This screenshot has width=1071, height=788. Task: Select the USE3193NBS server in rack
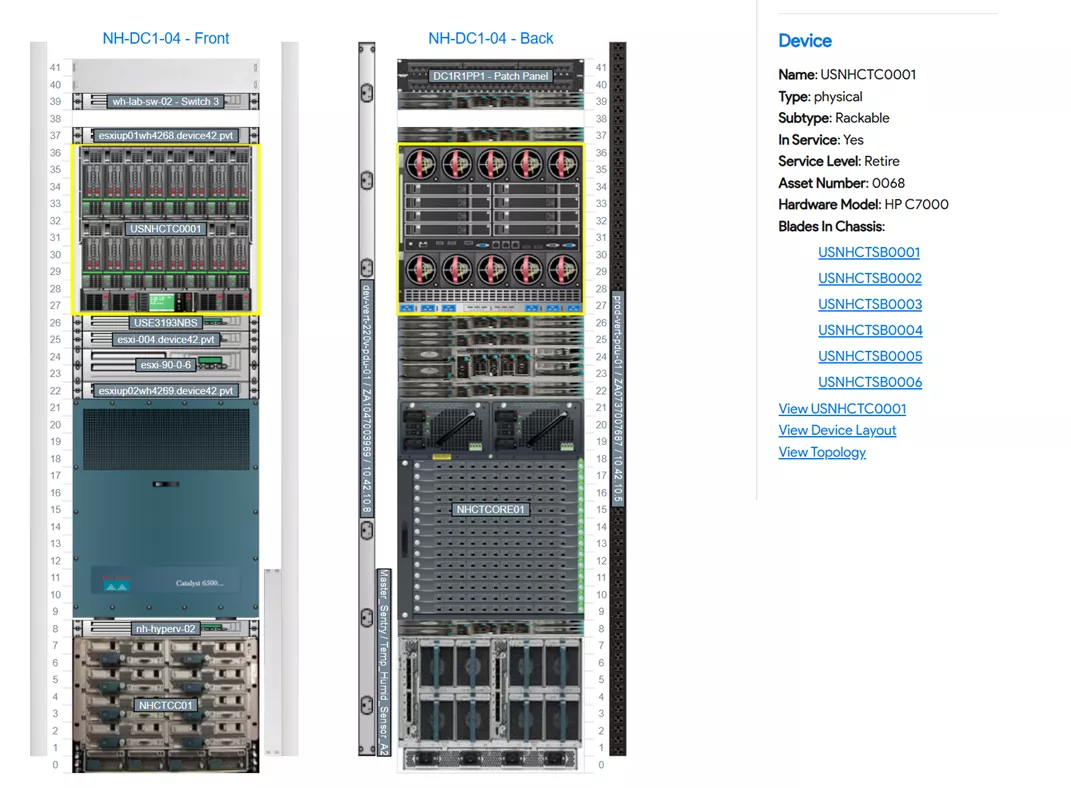[x=165, y=323]
